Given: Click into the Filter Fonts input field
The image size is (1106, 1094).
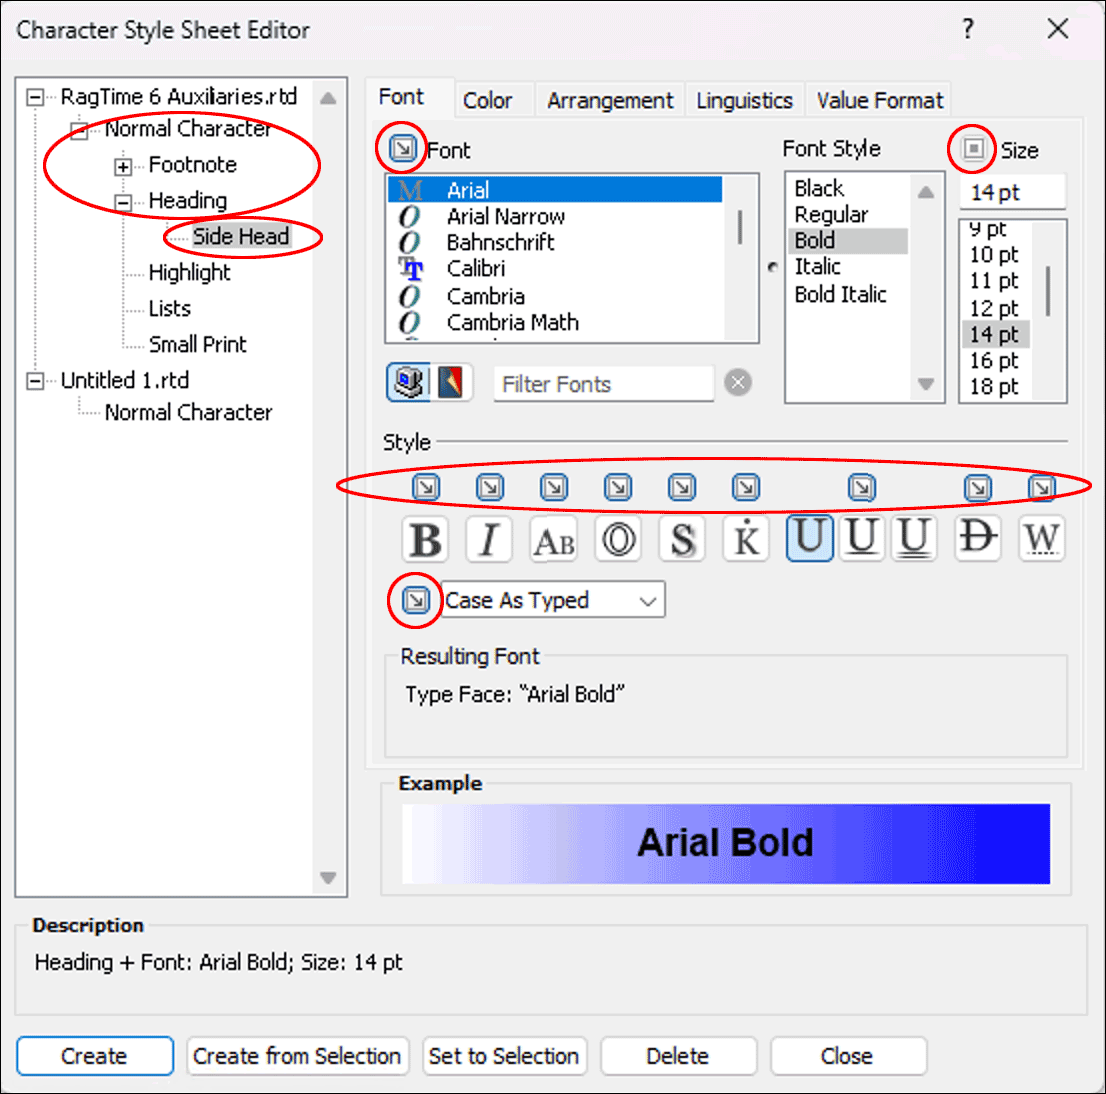Looking at the screenshot, I should (x=604, y=384).
